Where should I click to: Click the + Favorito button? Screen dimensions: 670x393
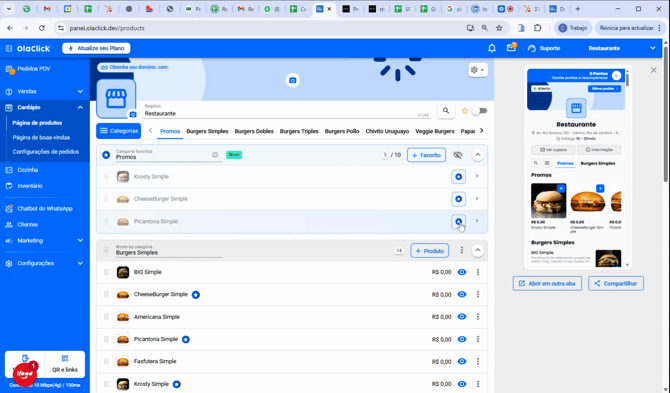(426, 155)
